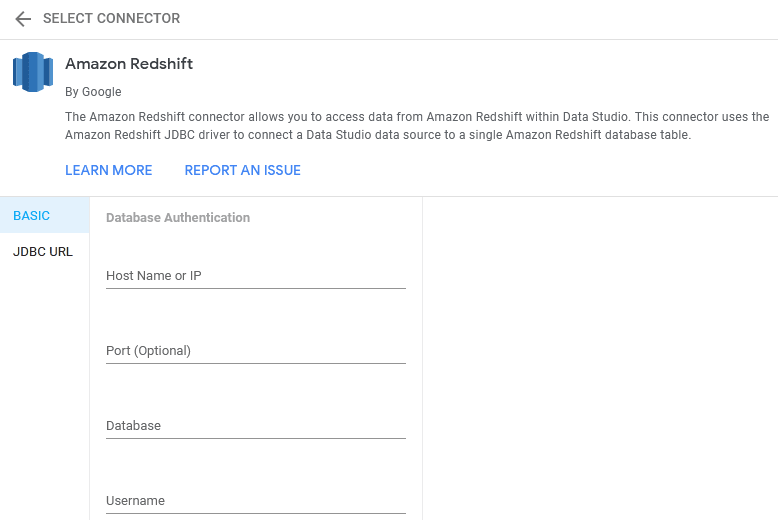Click the SELECT CONNECTOR header text
Image resolution: width=778 pixels, height=520 pixels.
(x=112, y=18)
